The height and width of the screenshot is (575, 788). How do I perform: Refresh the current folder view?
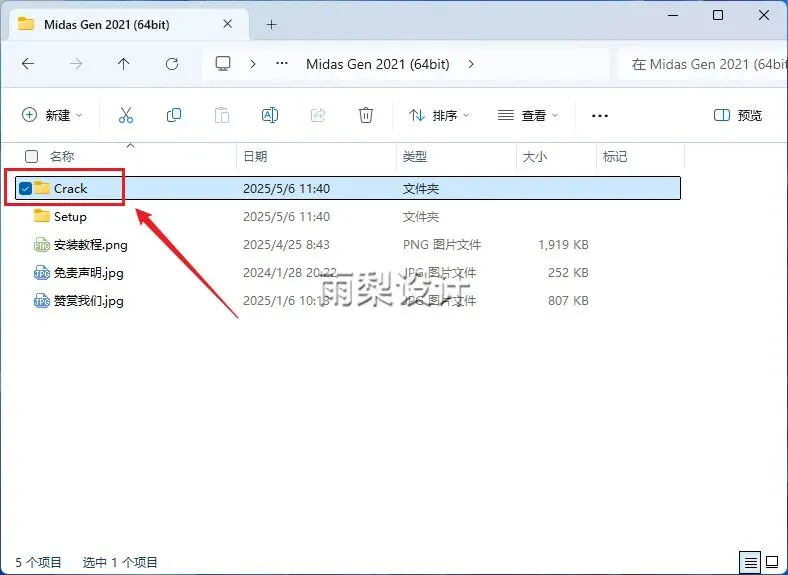(x=172, y=64)
